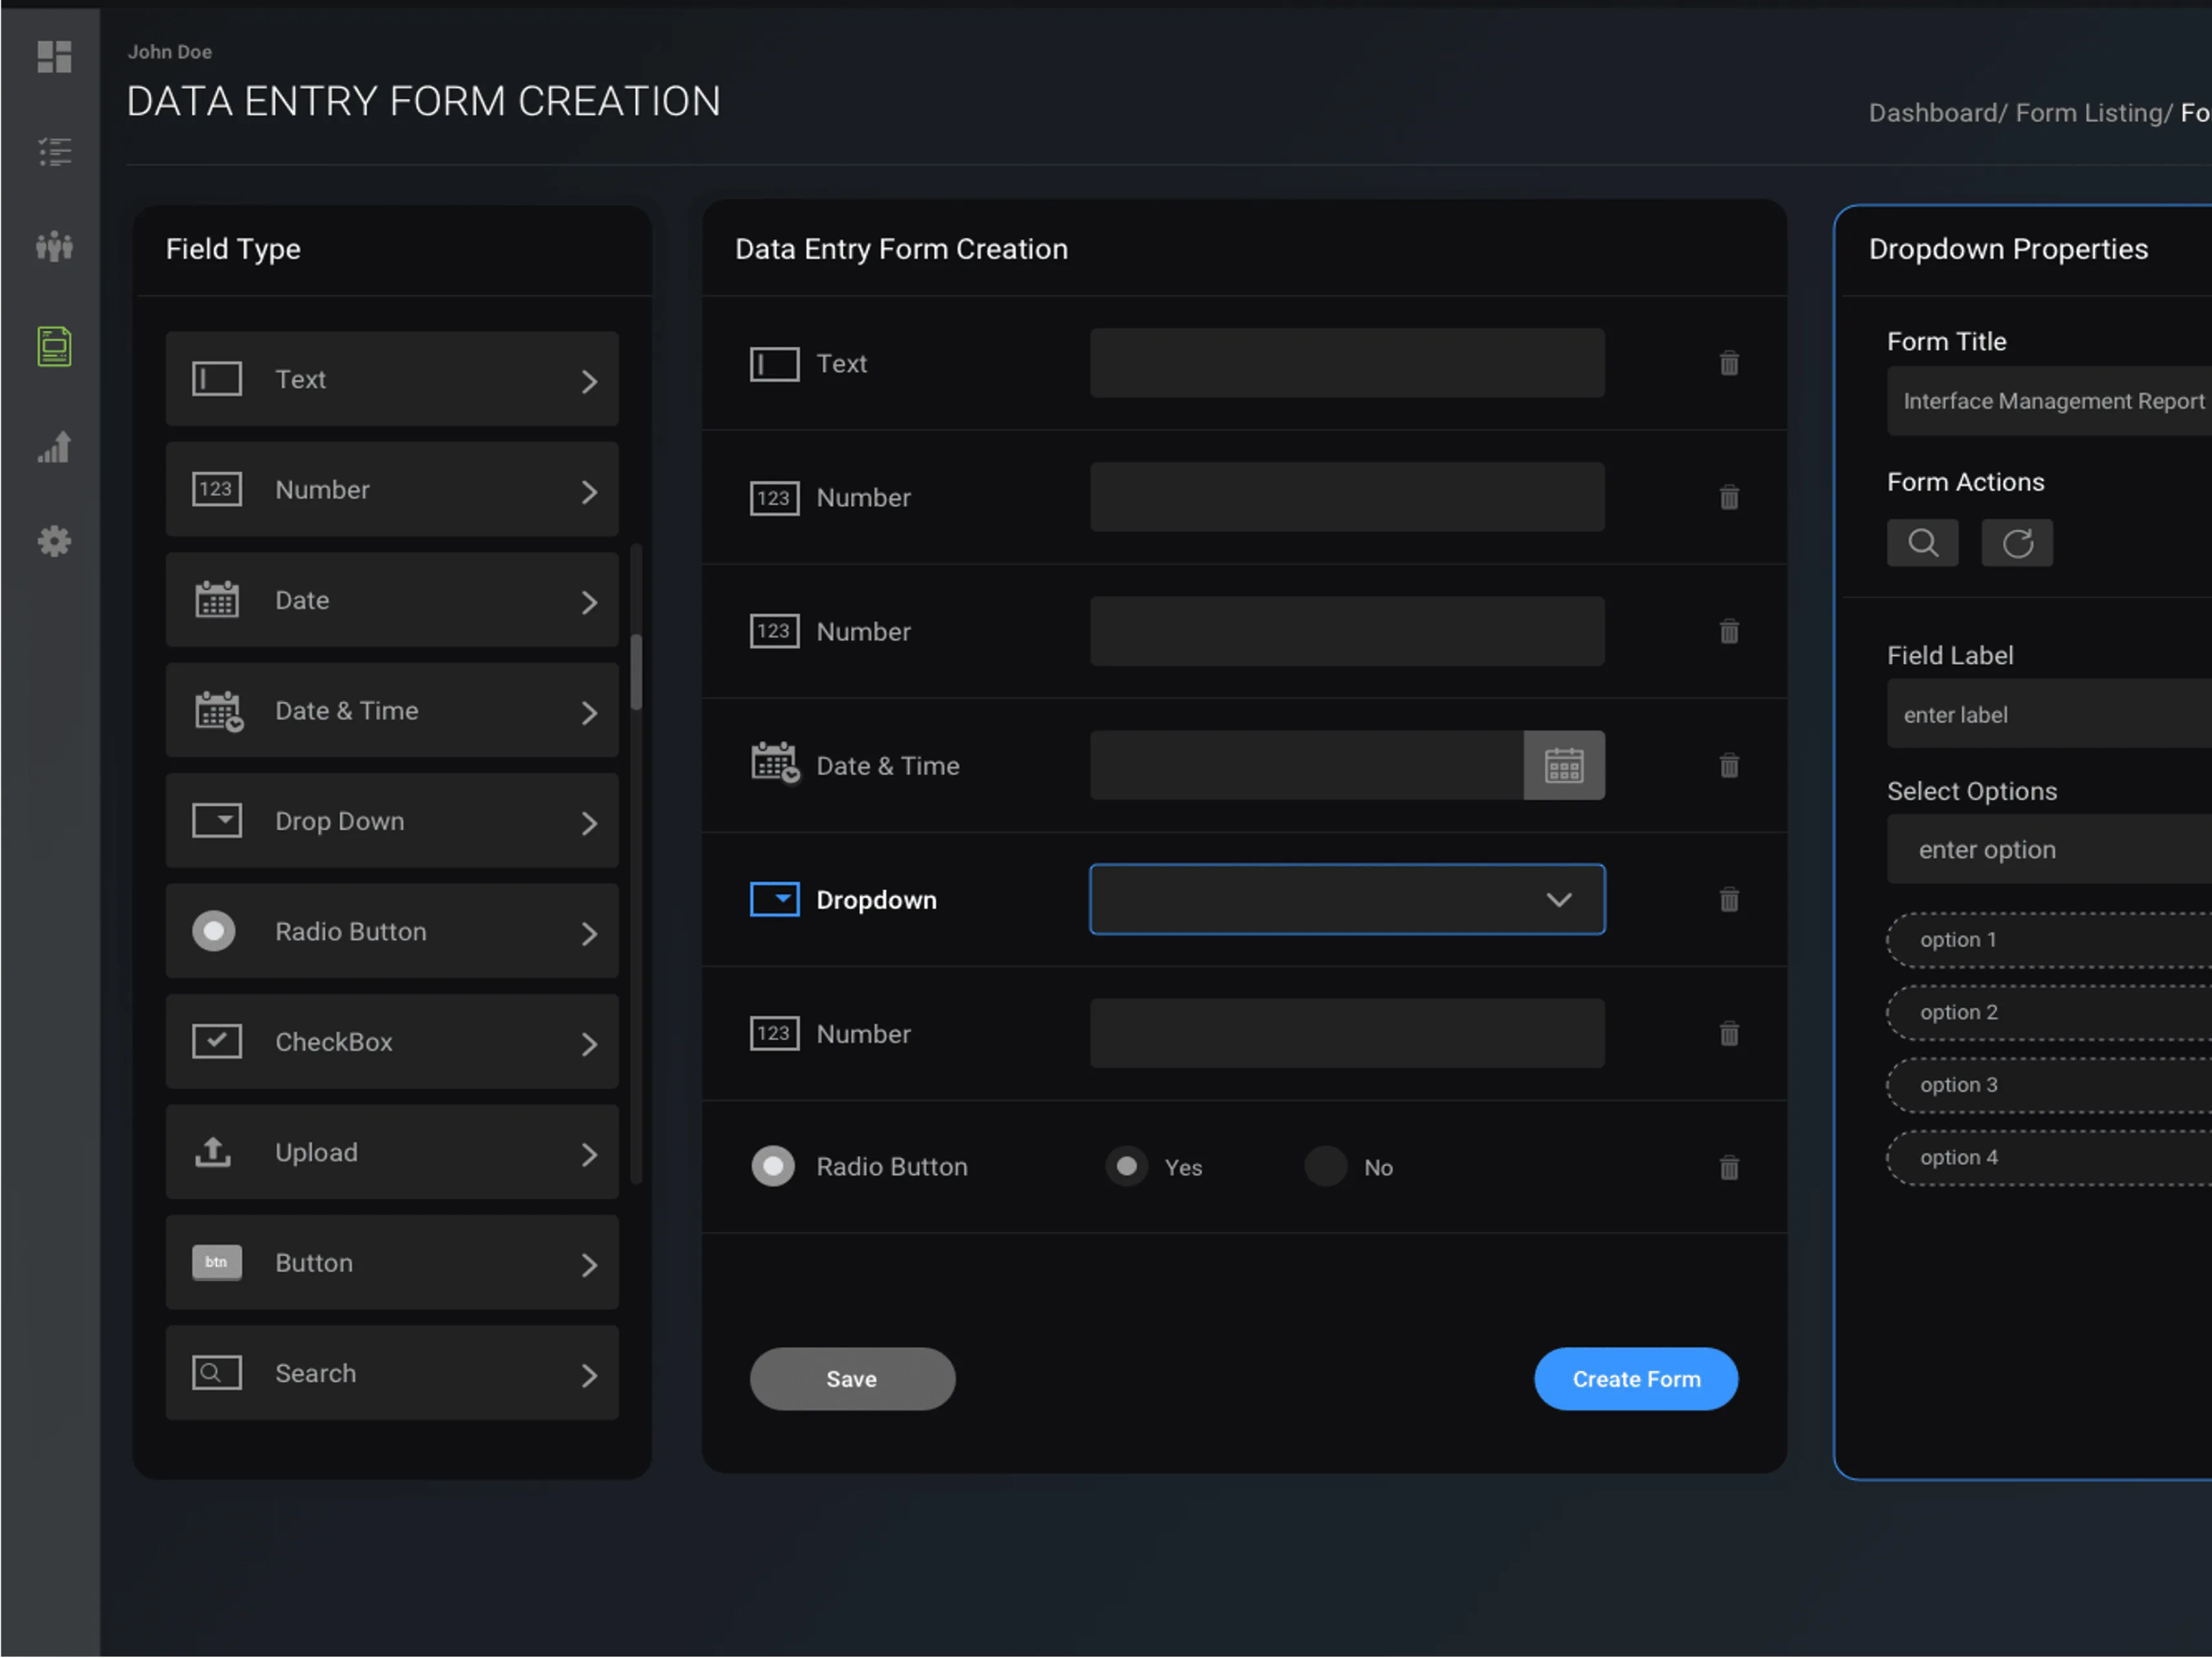Open the settings gear sidebar icon
Image resolution: width=2212 pixels, height=1658 pixels.
pos(54,542)
